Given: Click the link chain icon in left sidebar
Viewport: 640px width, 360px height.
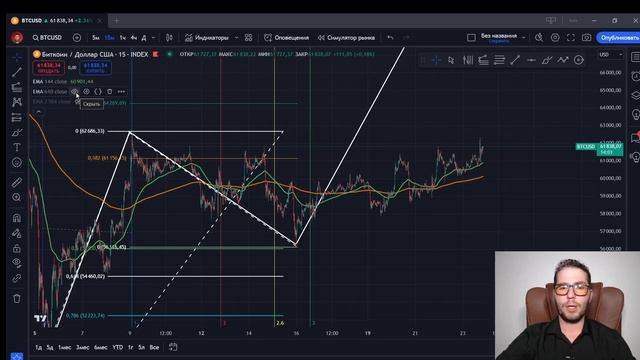Looking at the screenshot, I should tap(17, 278).
